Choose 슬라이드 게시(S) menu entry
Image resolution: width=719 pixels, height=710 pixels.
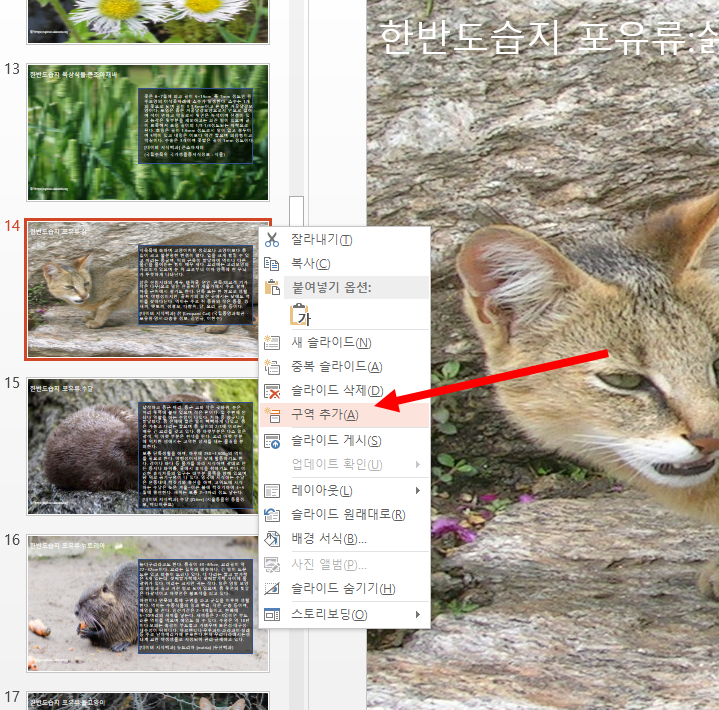click(345, 441)
